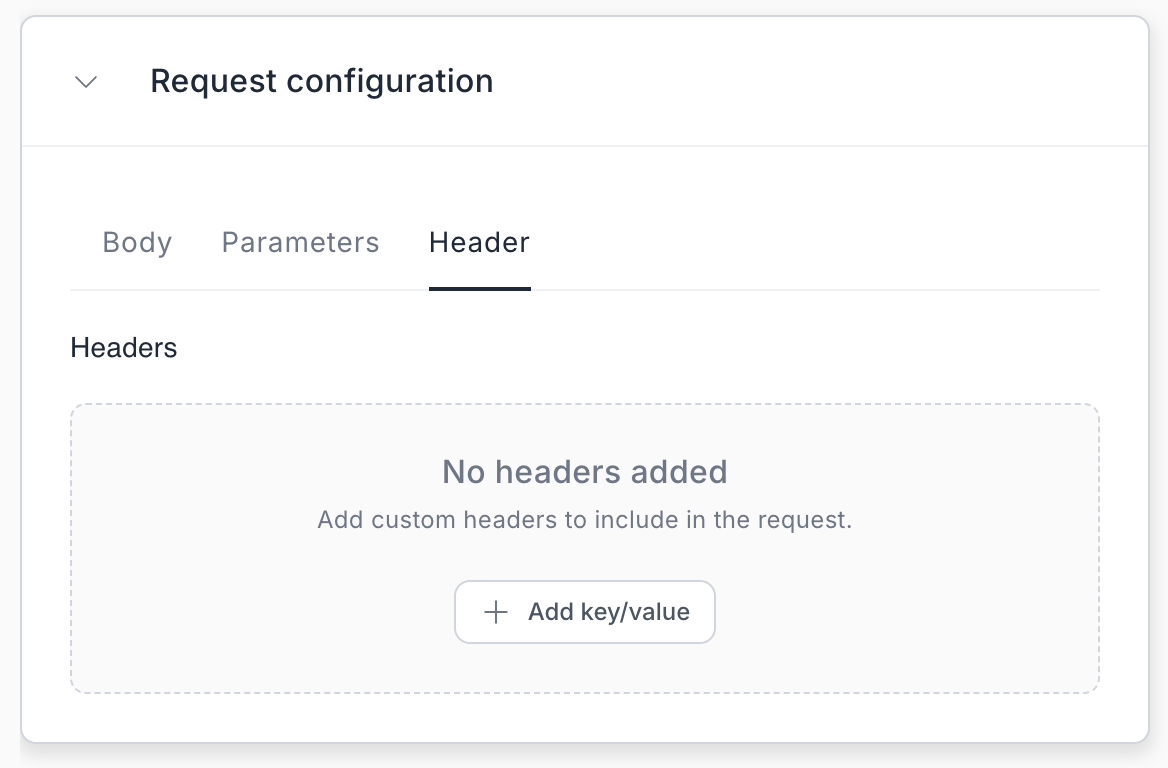The width and height of the screenshot is (1168, 768).
Task: Click the blank space below the Add key/value button
Action: pyautogui.click(x=584, y=667)
